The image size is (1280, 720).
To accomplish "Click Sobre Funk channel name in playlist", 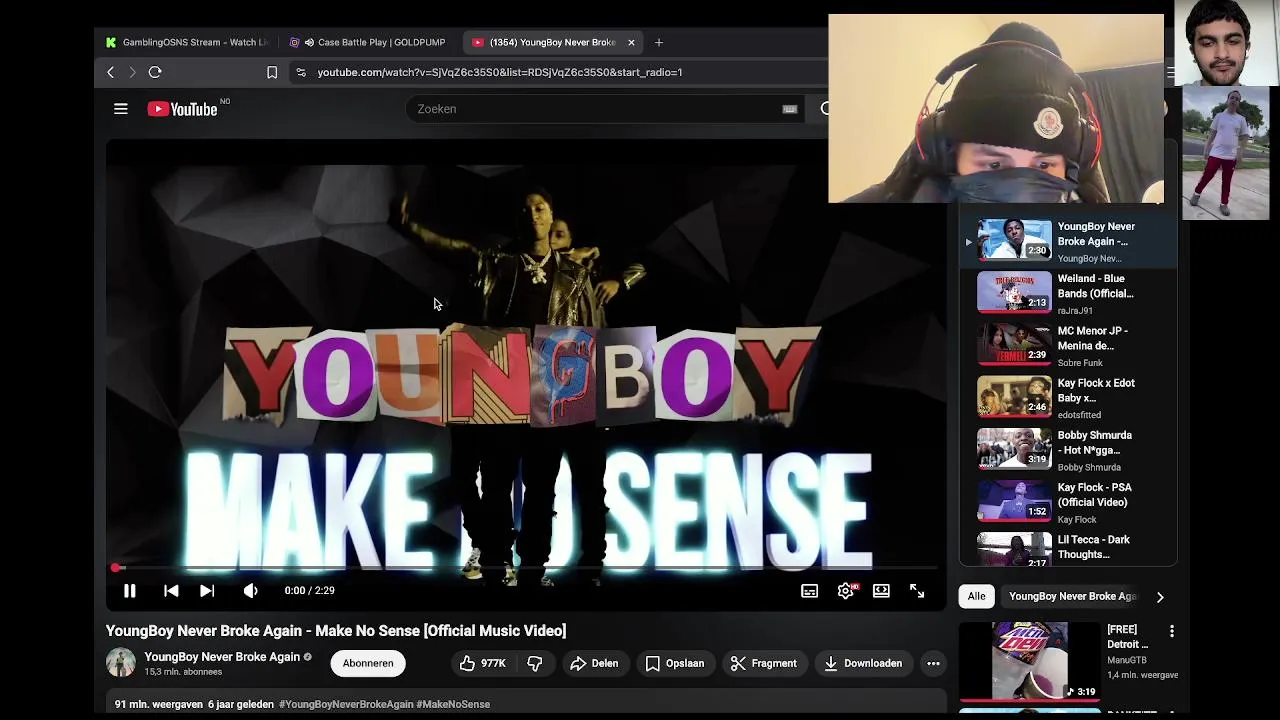I will (x=1080, y=363).
